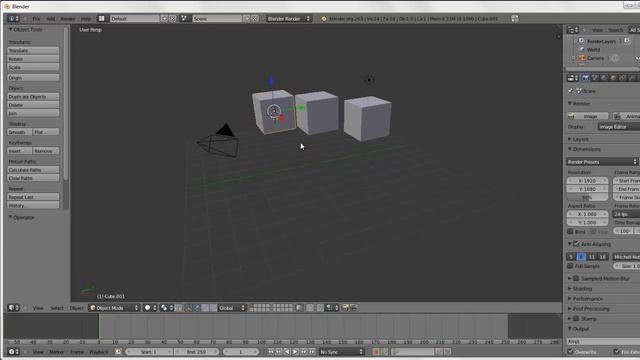This screenshot has height=360, width=640.
Task: Open the No Sync dropdown
Action: [341, 352]
